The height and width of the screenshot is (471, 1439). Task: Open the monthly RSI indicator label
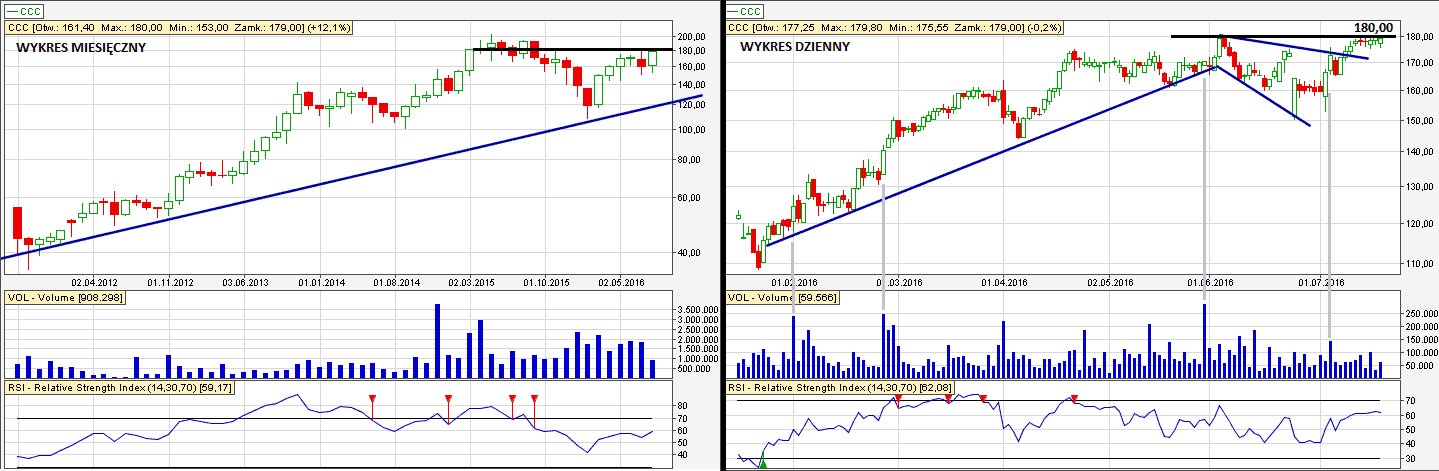click(x=118, y=386)
